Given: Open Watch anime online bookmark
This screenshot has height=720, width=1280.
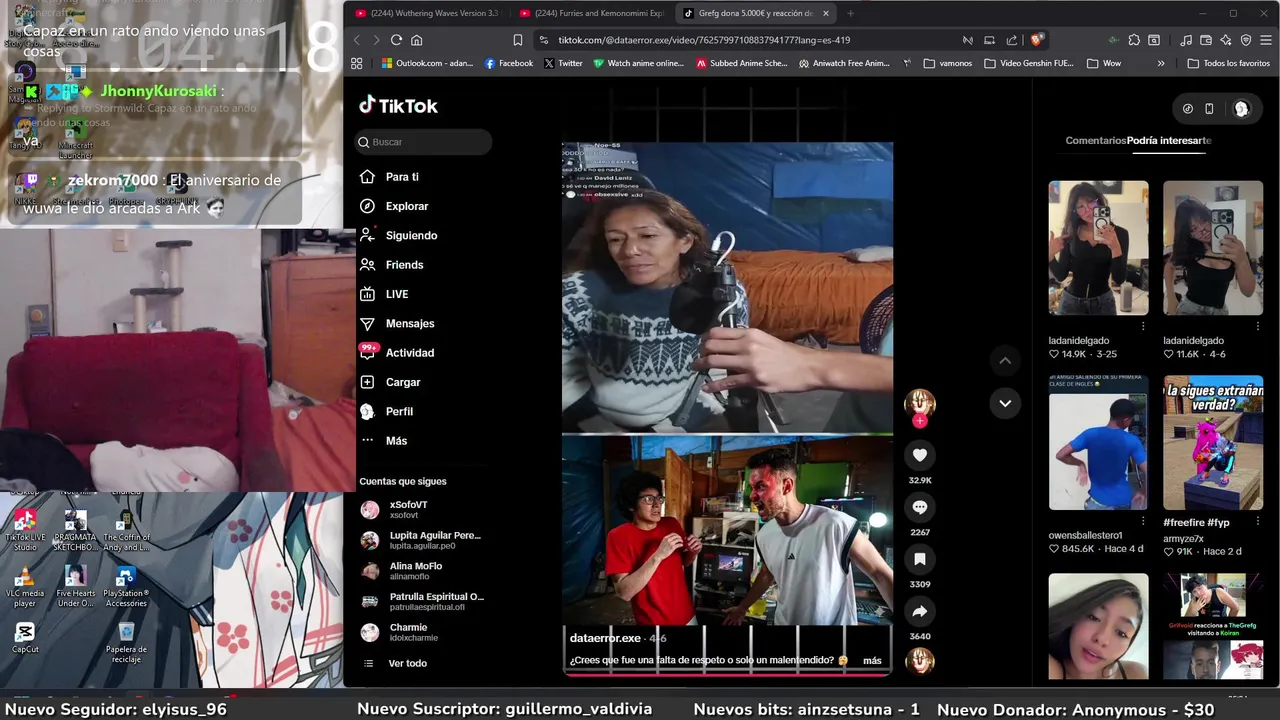Looking at the screenshot, I should (x=638, y=63).
